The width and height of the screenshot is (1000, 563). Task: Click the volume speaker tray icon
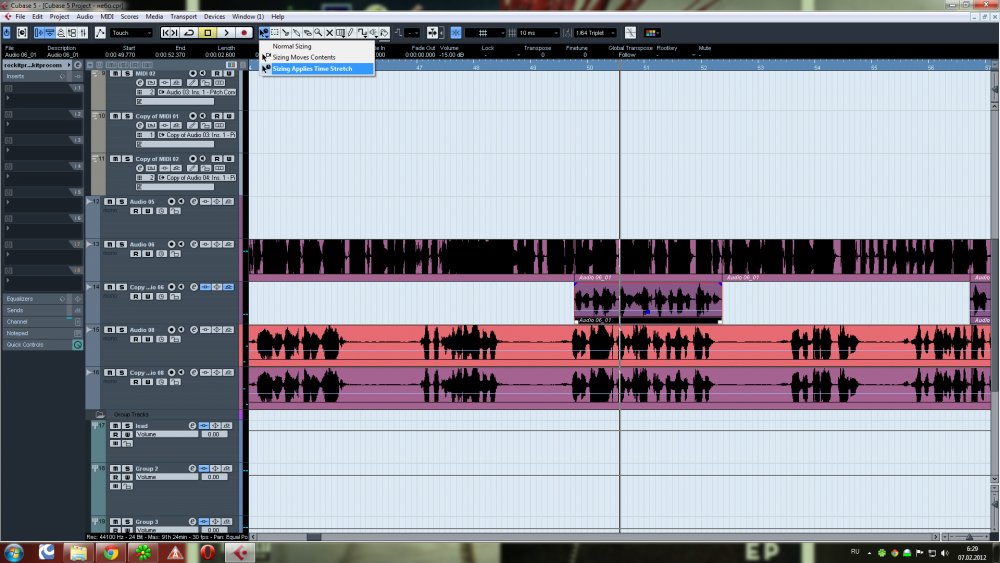(945, 553)
